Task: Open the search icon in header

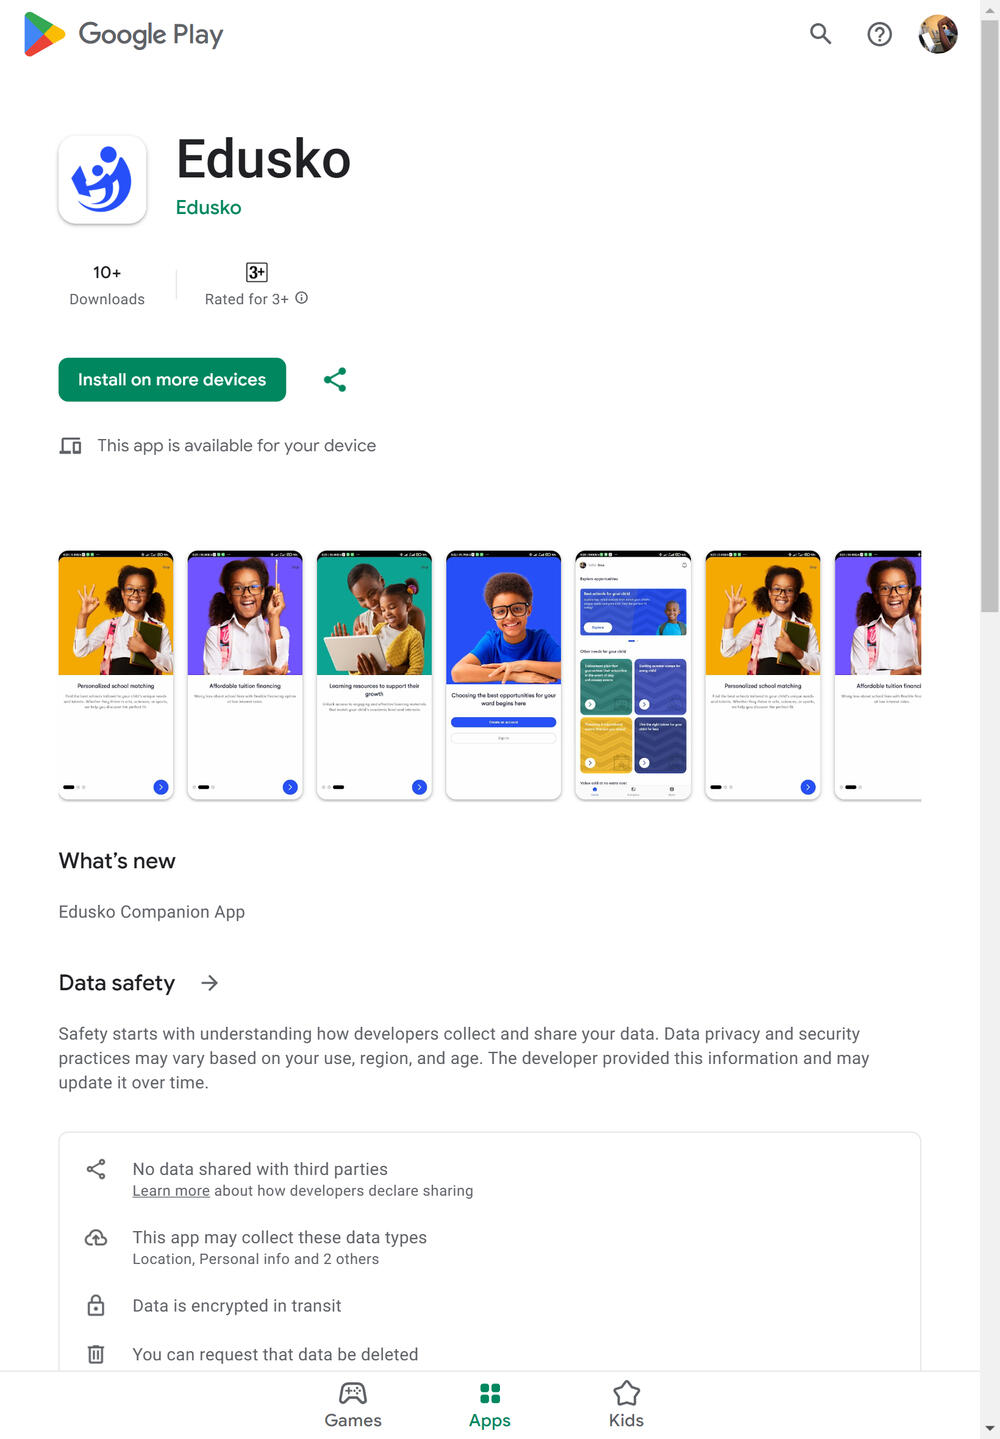Action: tap(821, 34)
